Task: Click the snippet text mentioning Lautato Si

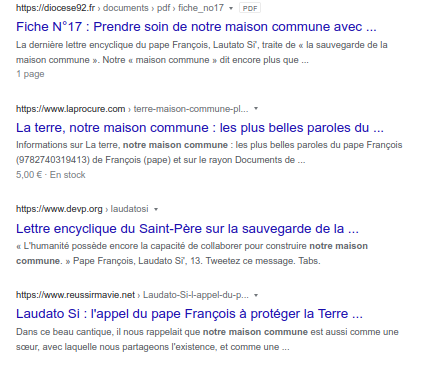Action: [x=202, y=52]
